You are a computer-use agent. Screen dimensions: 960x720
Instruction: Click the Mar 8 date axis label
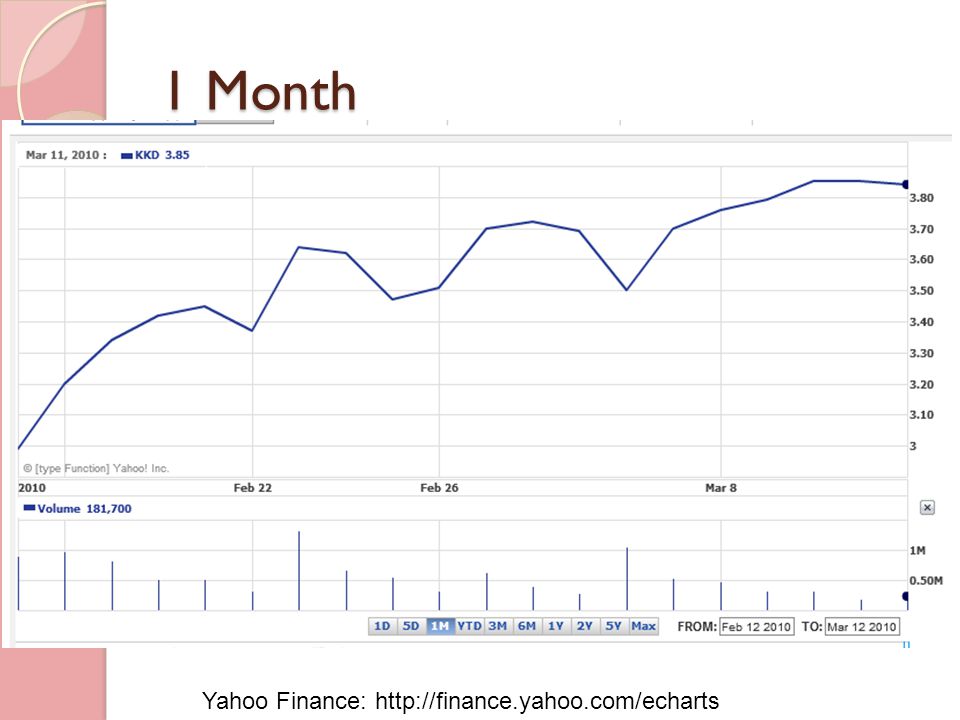click(721, 488)
